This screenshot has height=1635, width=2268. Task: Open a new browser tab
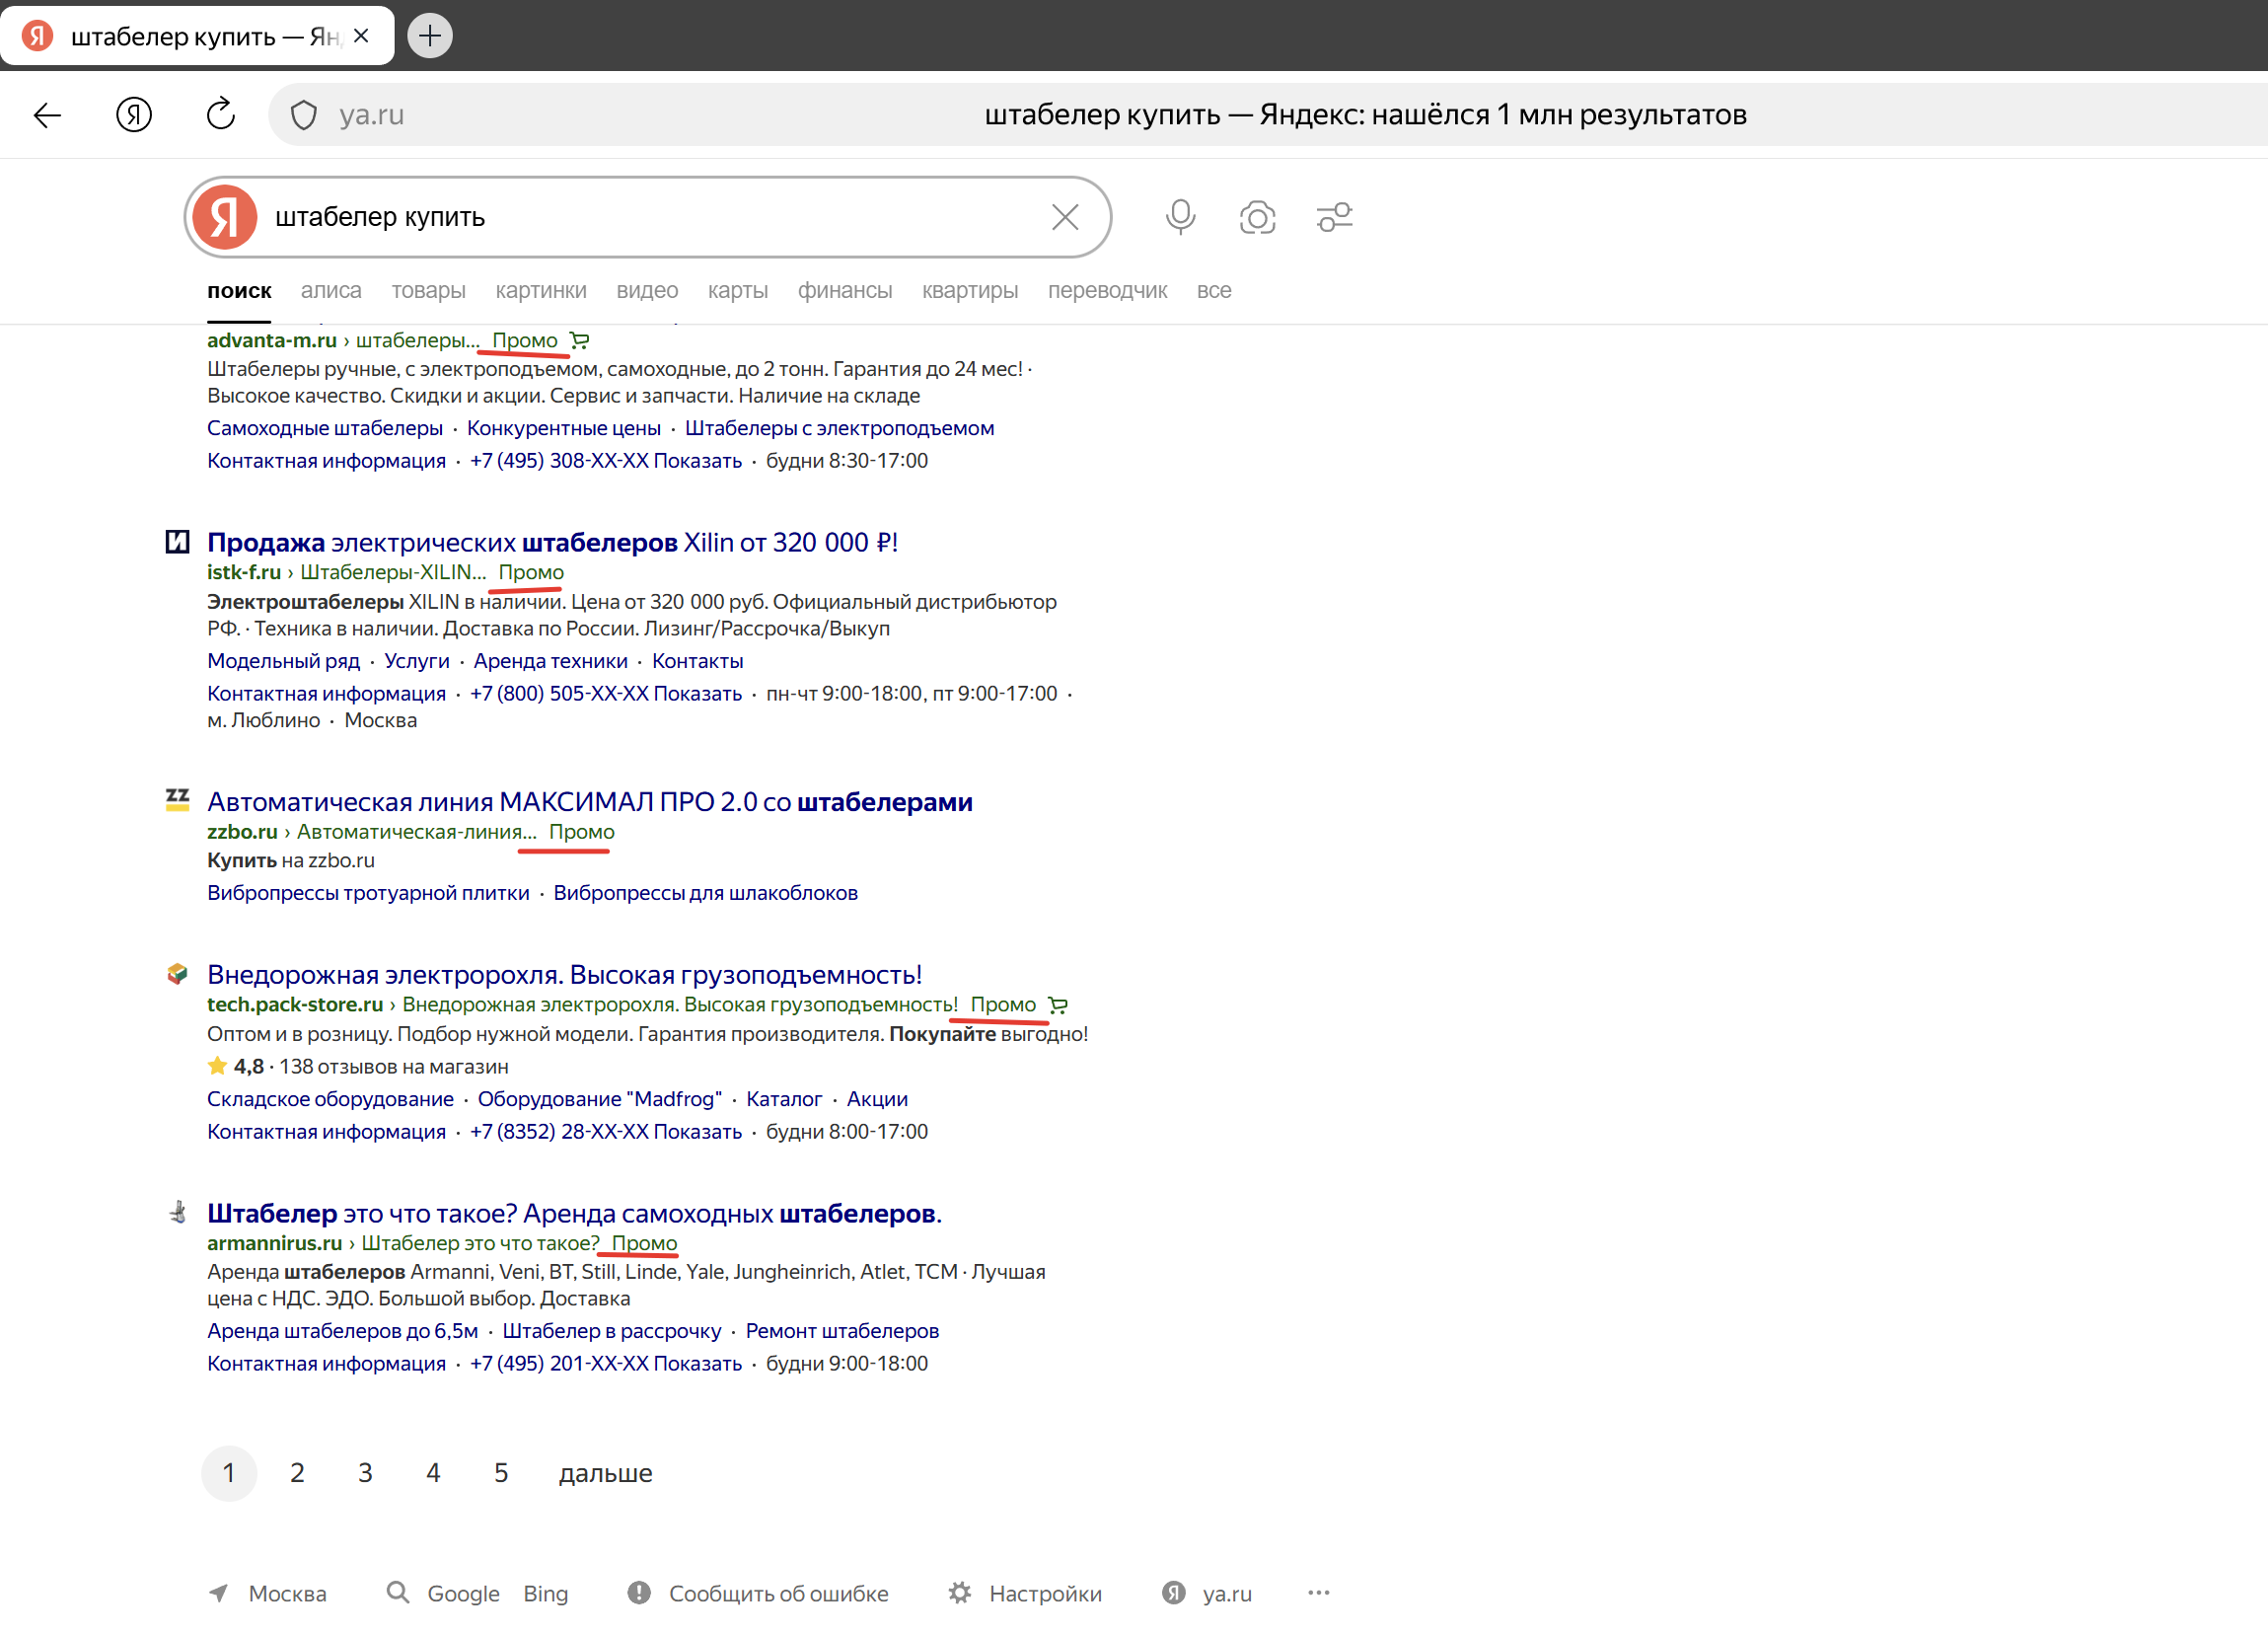pyautogui.click(x=430, y=36)
